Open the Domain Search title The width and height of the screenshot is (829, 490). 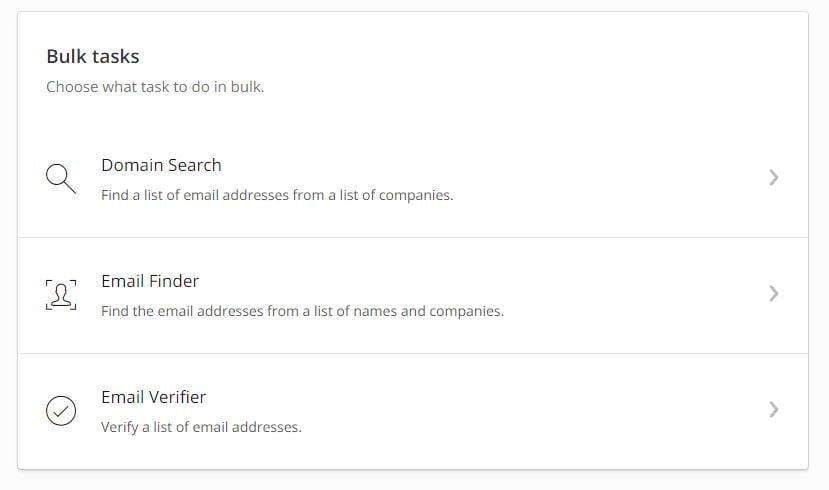point(161,165)
